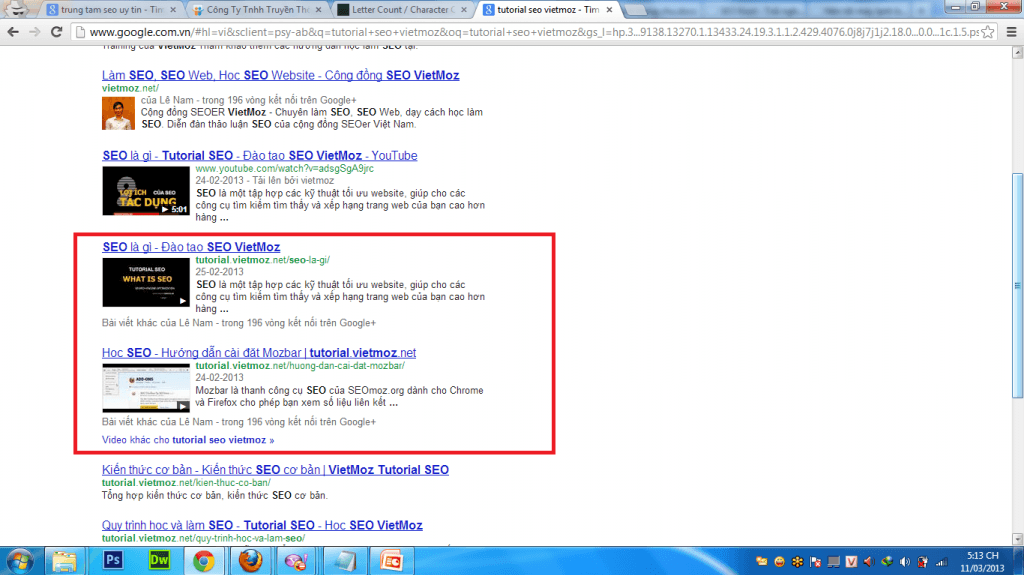Open Windows Explorer from taskbar
This screenshot has height=575, width=1024.
click(x=64, y=561)
